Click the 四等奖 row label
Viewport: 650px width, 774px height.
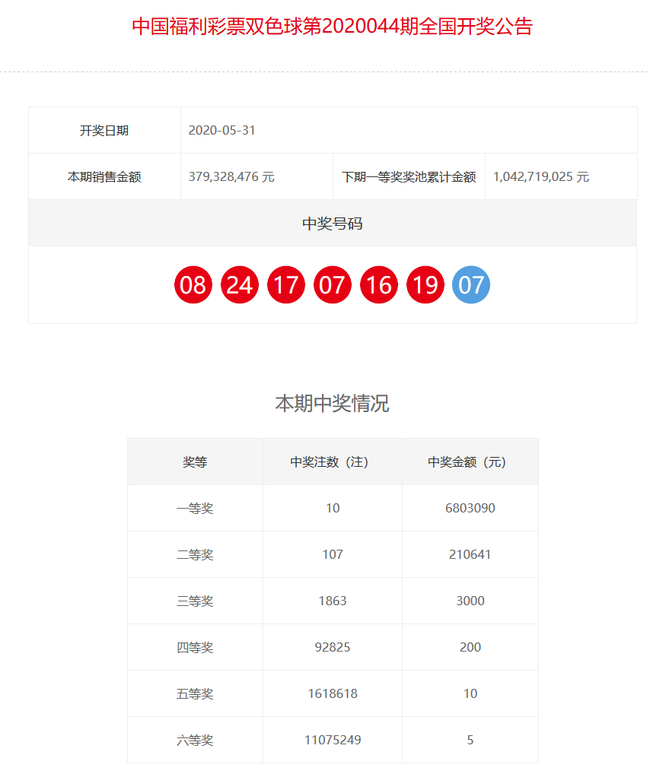tap(195, 648)
